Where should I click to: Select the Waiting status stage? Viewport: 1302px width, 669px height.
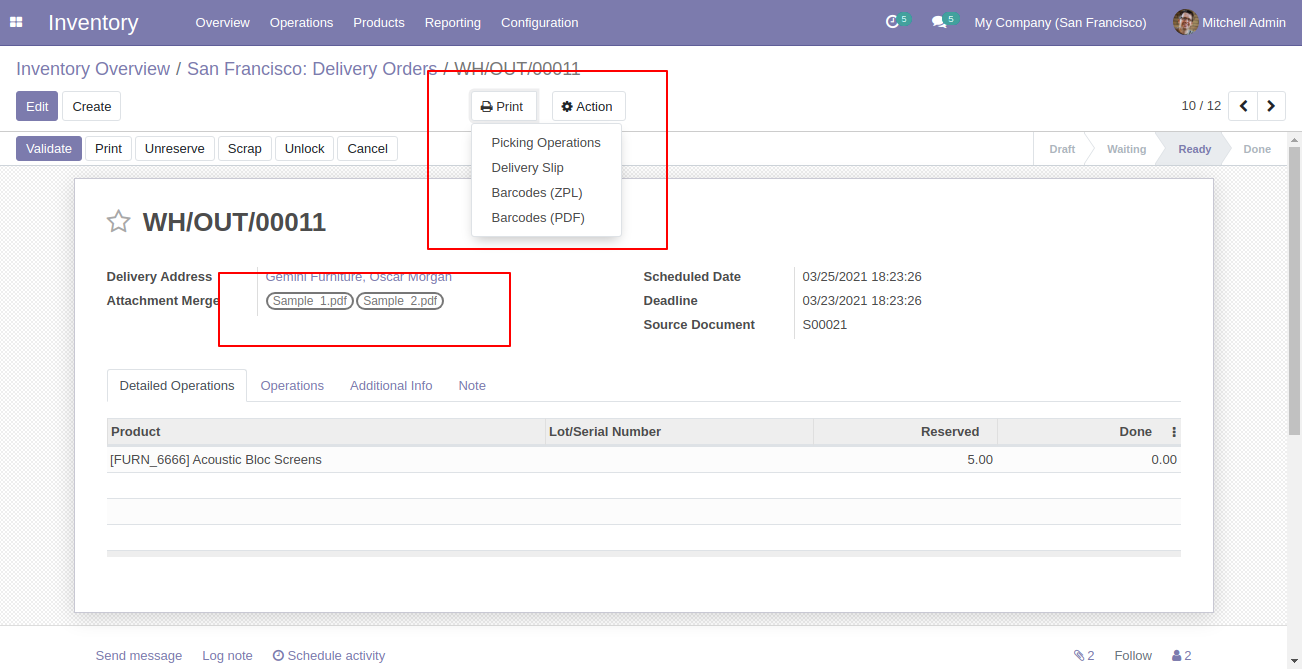tap(1126, 149)
